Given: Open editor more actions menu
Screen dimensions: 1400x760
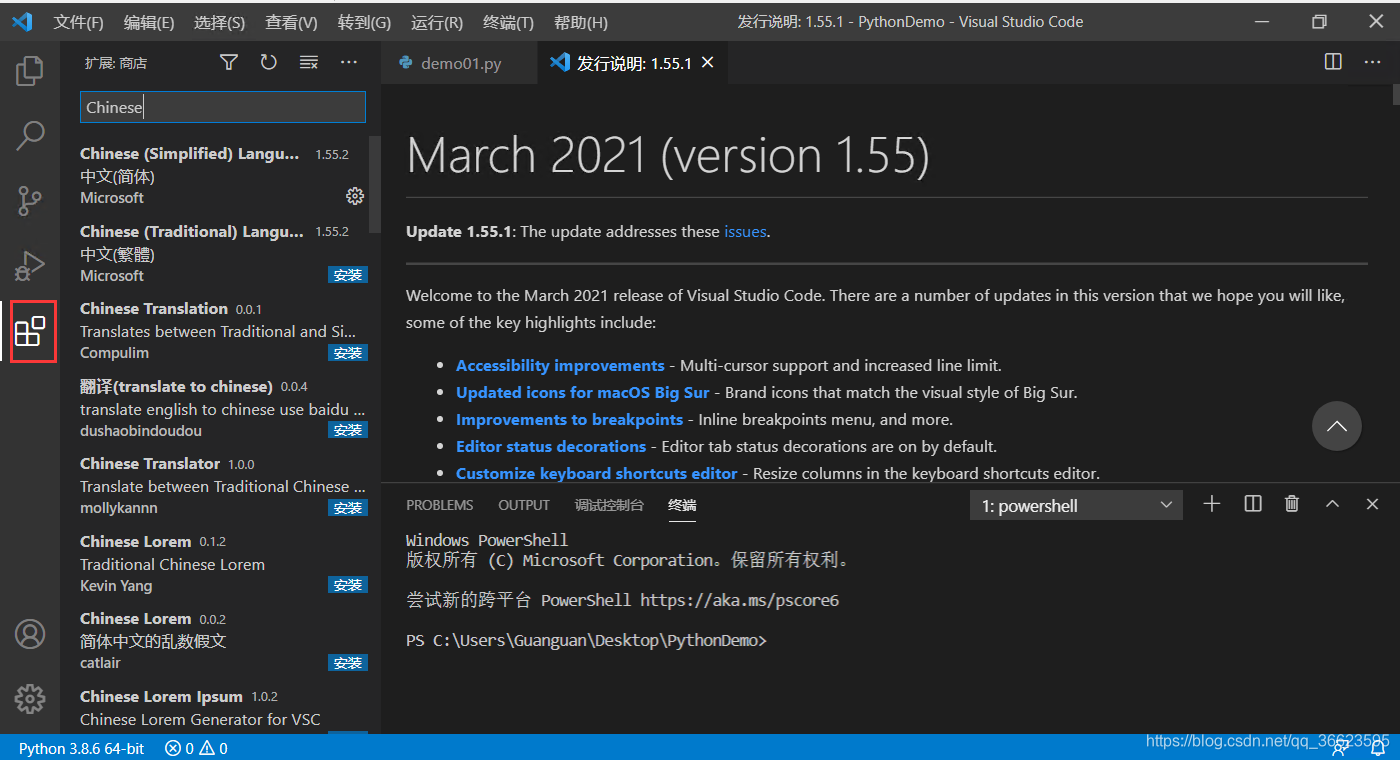Looking at the screenshot, I should point(1372,62).
